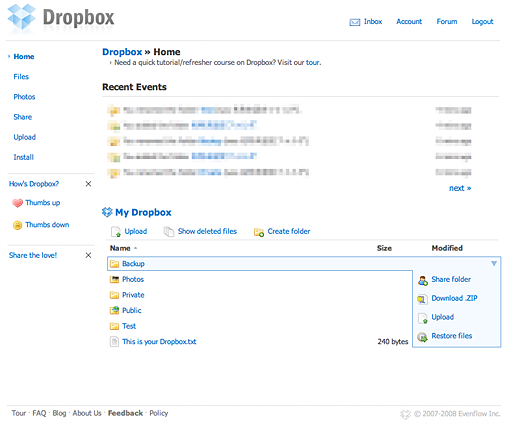The image size is (511, 426).
Task: Click the Download .ZIP icon
Action: (x=422, y=299)
